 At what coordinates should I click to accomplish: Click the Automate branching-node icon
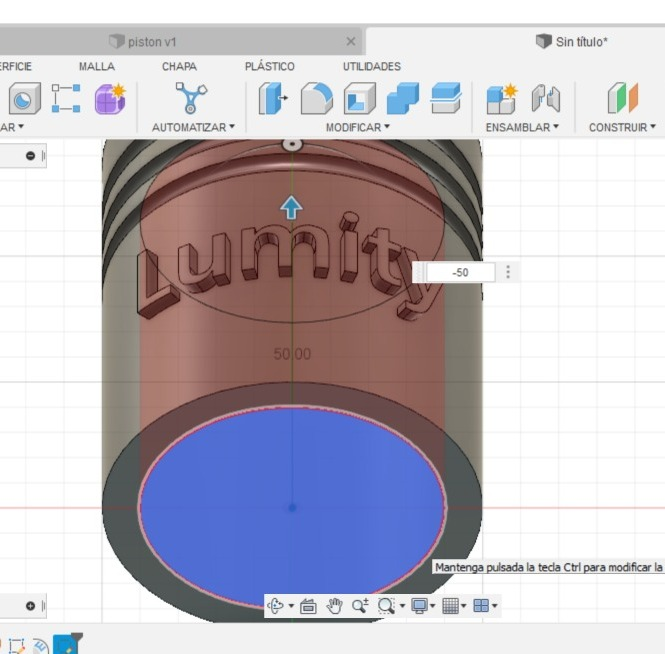[191, 98]
